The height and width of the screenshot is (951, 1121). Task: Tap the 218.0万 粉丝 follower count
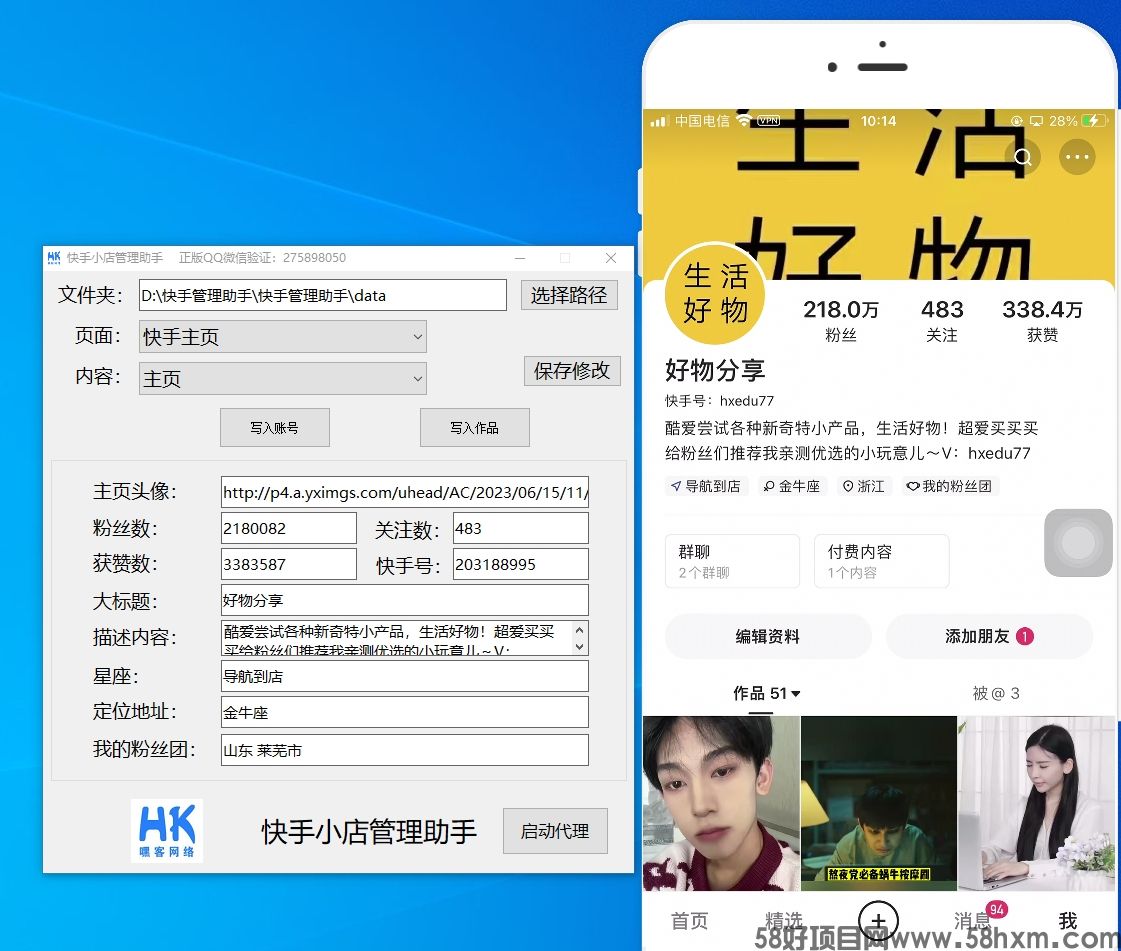pos(841,320)
